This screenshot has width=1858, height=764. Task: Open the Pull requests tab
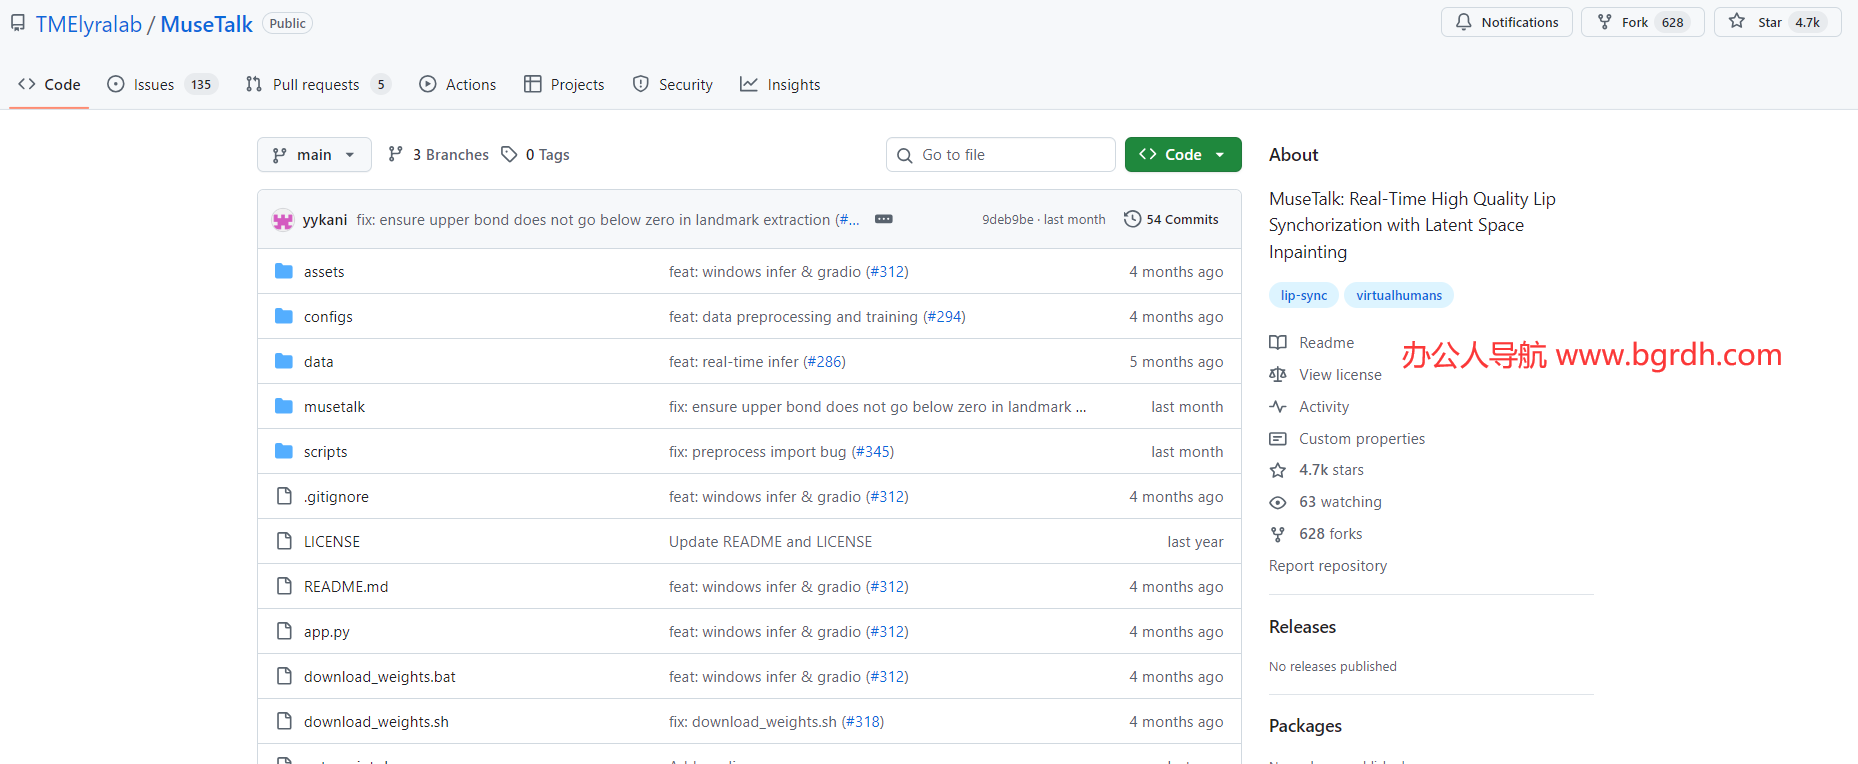[316, 85]
